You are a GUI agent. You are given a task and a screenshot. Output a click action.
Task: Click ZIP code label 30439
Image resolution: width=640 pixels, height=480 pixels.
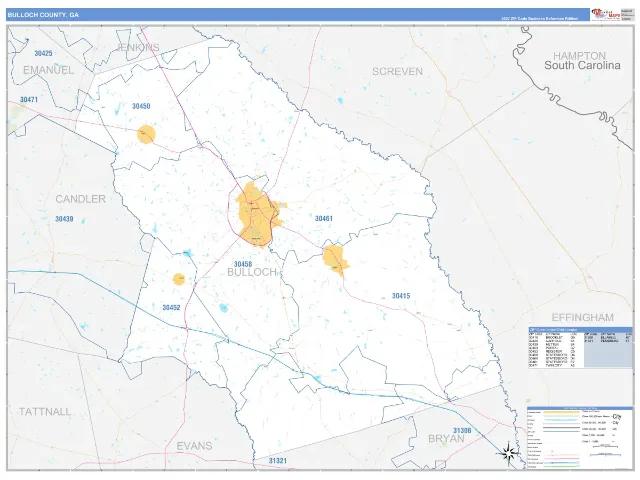click(x=64, y=219)
